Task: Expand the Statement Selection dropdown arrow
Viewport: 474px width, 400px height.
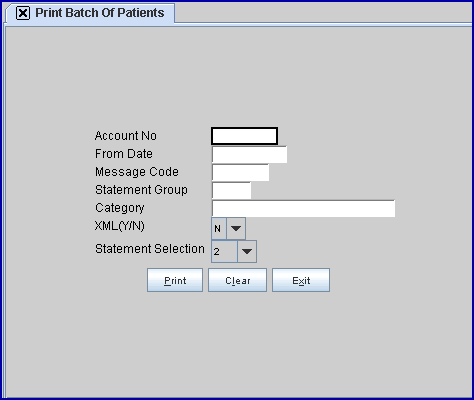Action: click(247, 251)
